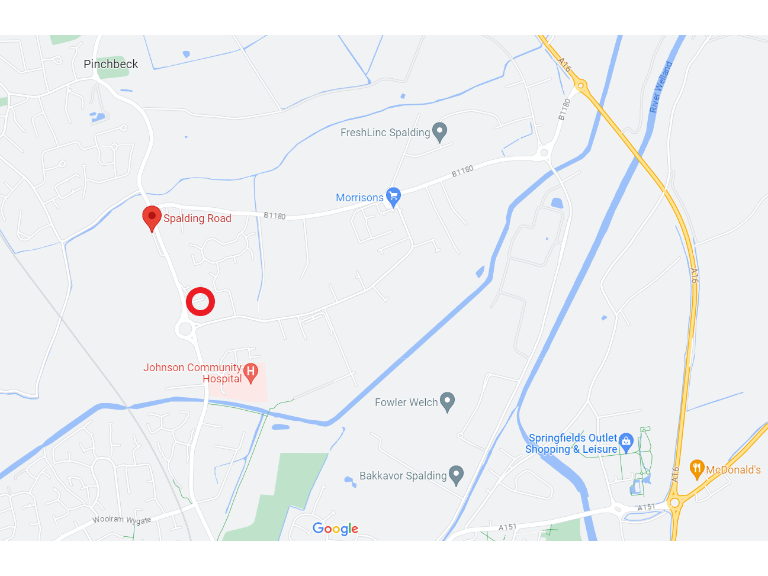This screenshot has height=576, width=768.
Task: Click the Pinchbeck place label
Action: pos(111,64)
